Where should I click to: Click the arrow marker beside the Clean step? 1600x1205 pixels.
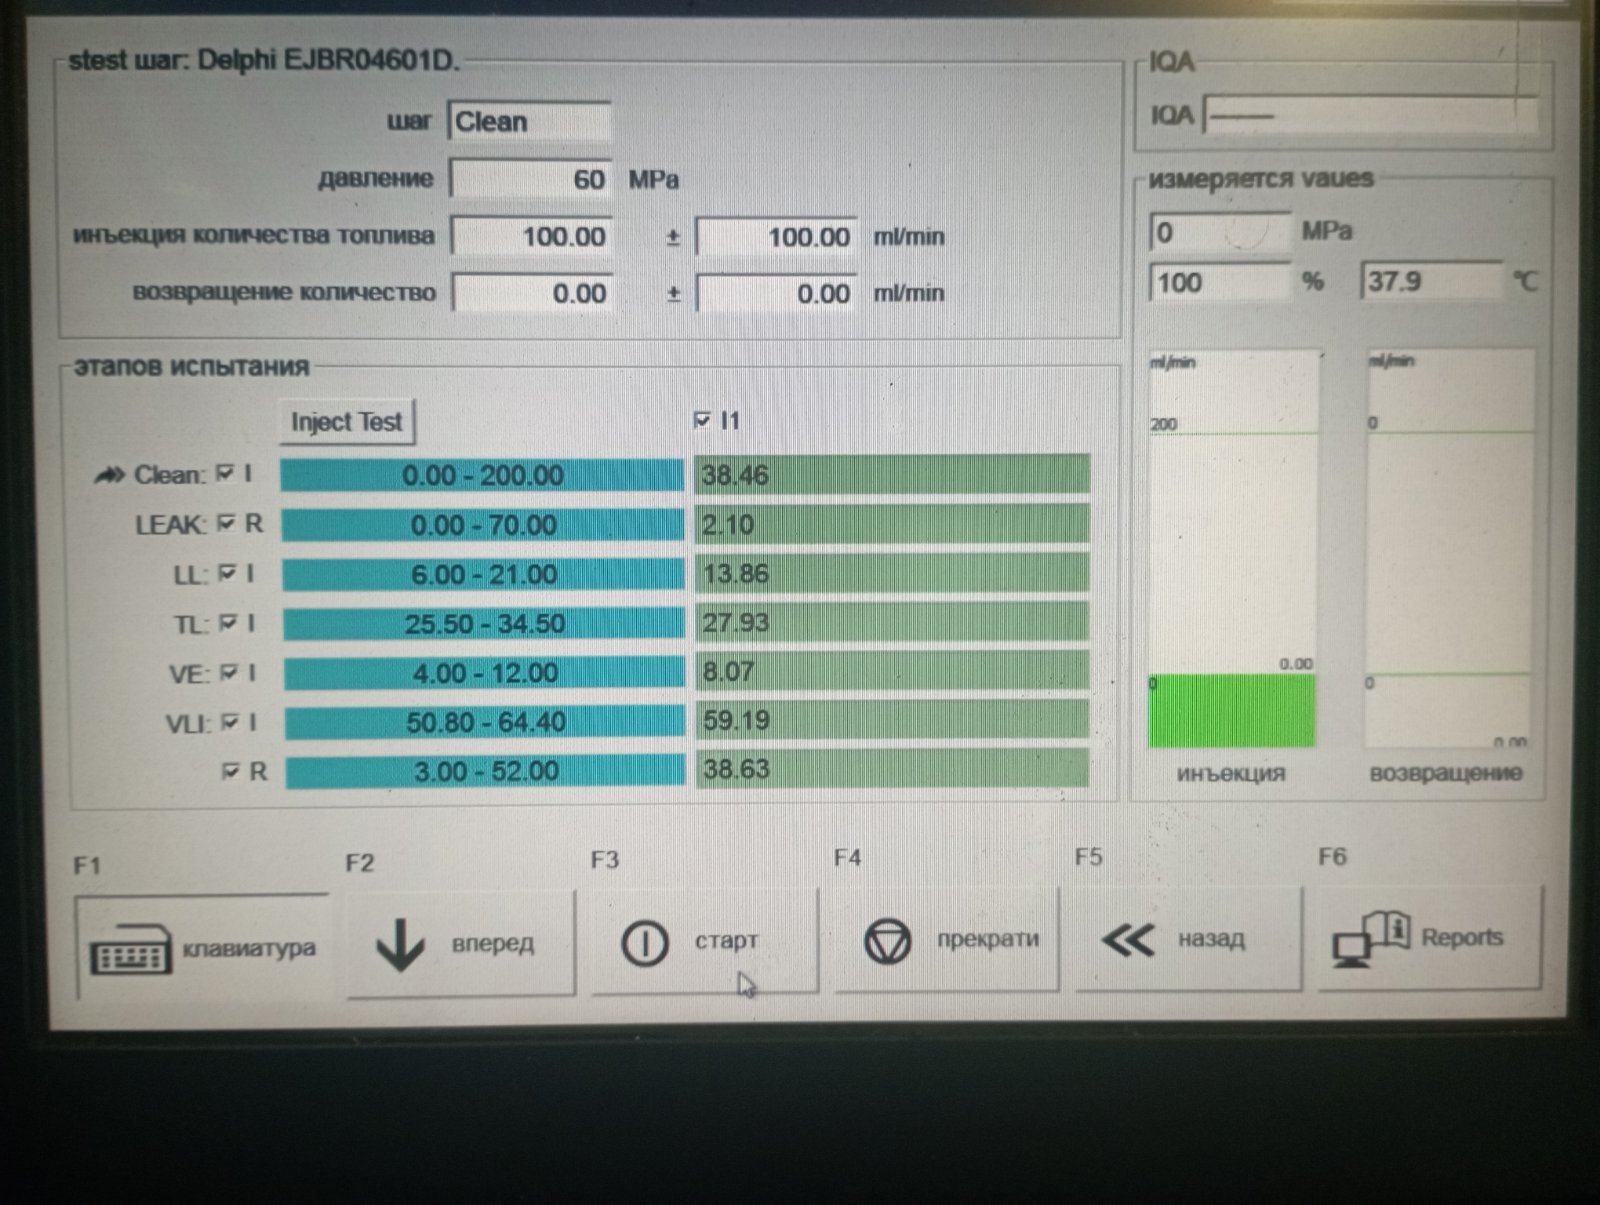108,475
